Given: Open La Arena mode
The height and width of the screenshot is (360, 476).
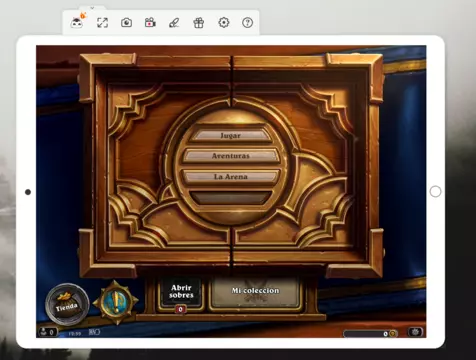Looking at the screenshot, I should [231, 177].
